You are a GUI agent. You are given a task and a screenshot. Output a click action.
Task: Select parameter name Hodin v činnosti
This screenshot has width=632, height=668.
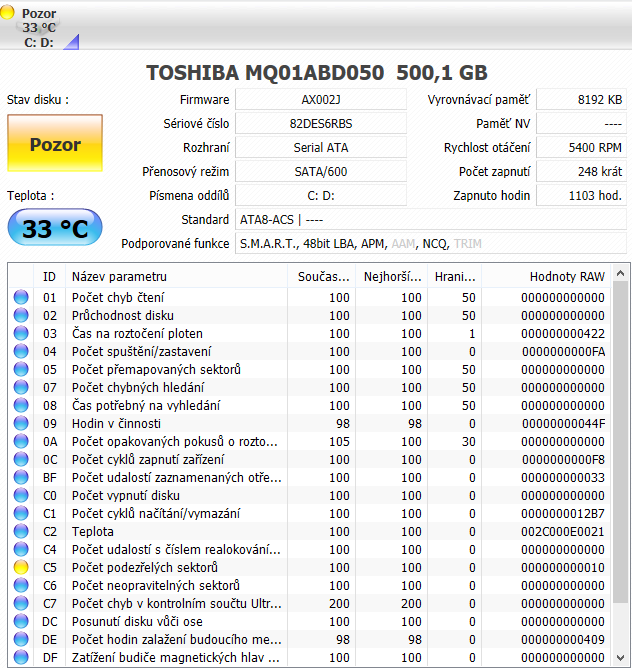tap(116, 423)
